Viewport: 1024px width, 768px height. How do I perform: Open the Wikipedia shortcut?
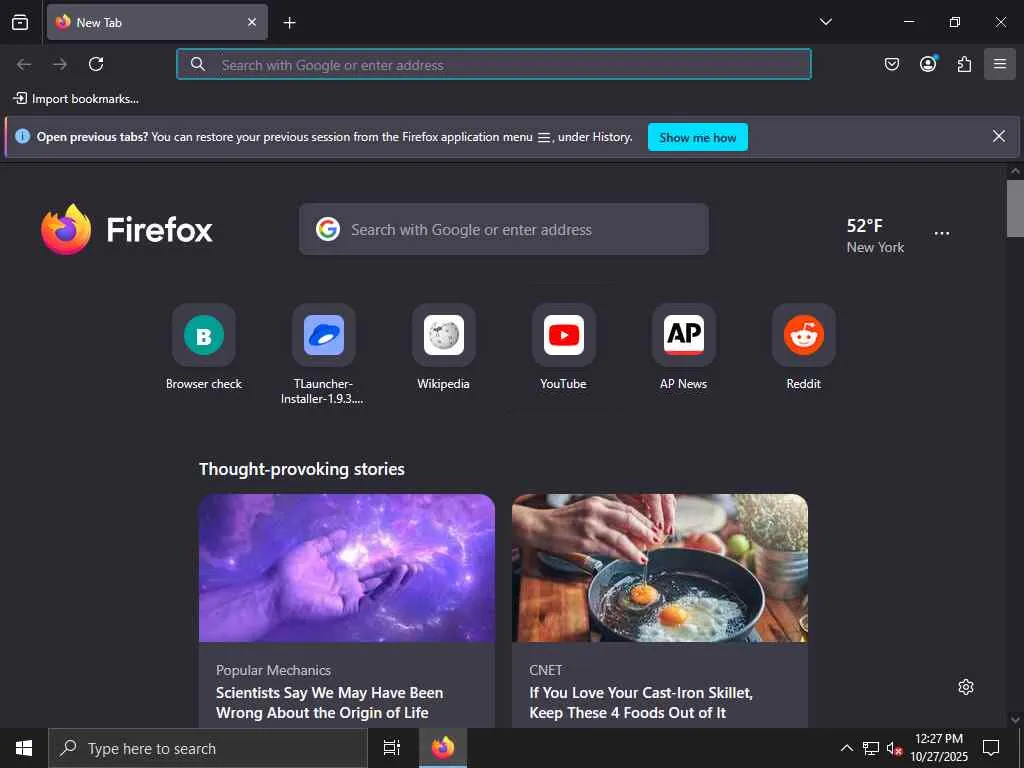click(443, 348)
